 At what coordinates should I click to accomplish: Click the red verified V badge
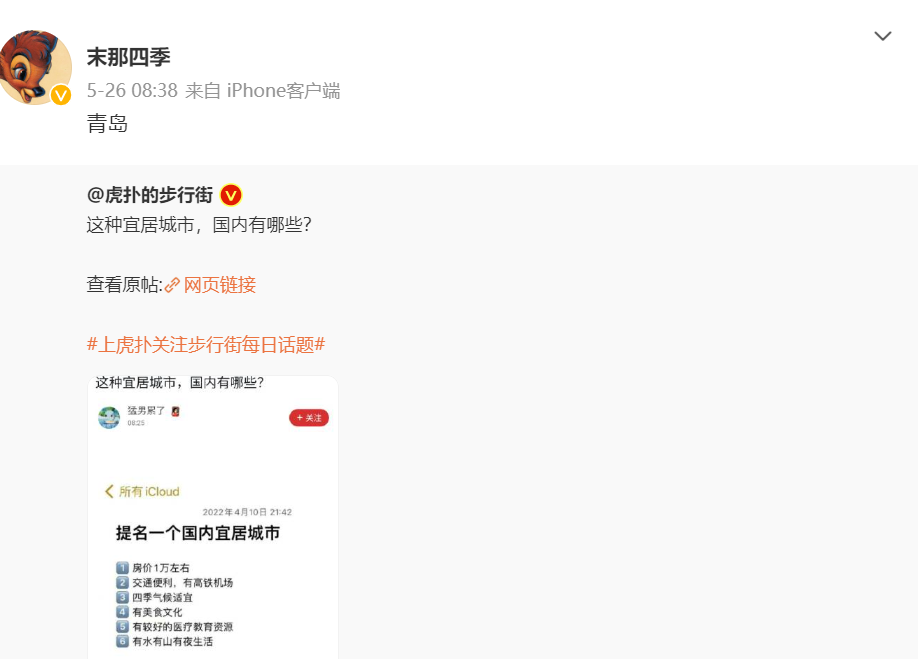(231, 195)
